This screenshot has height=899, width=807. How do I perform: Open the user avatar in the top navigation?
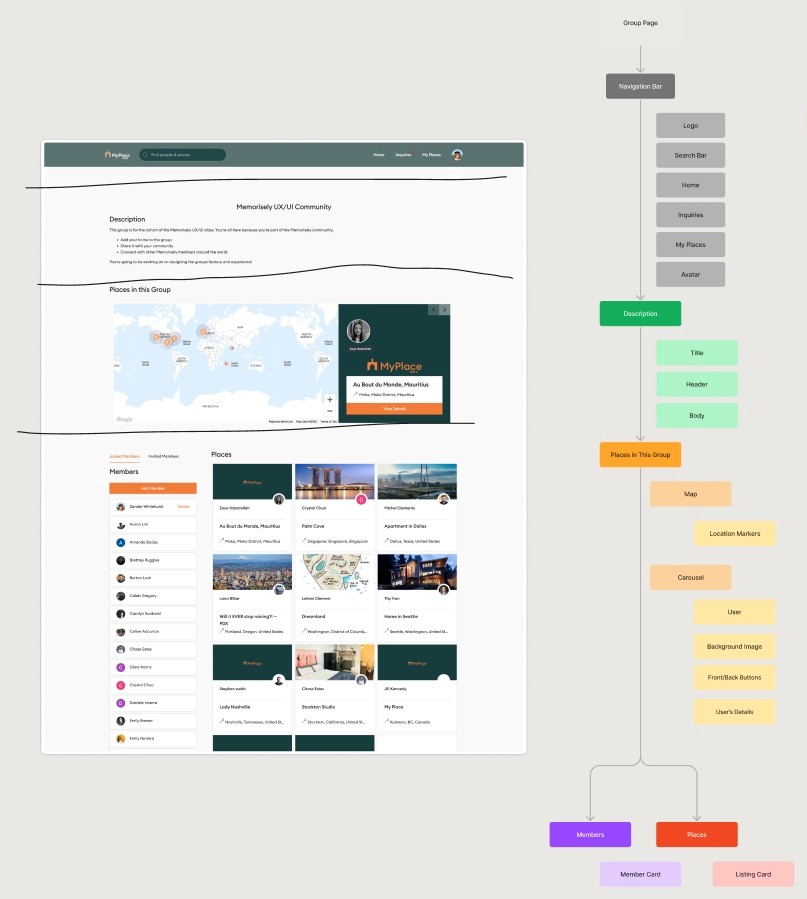(457, 155)
